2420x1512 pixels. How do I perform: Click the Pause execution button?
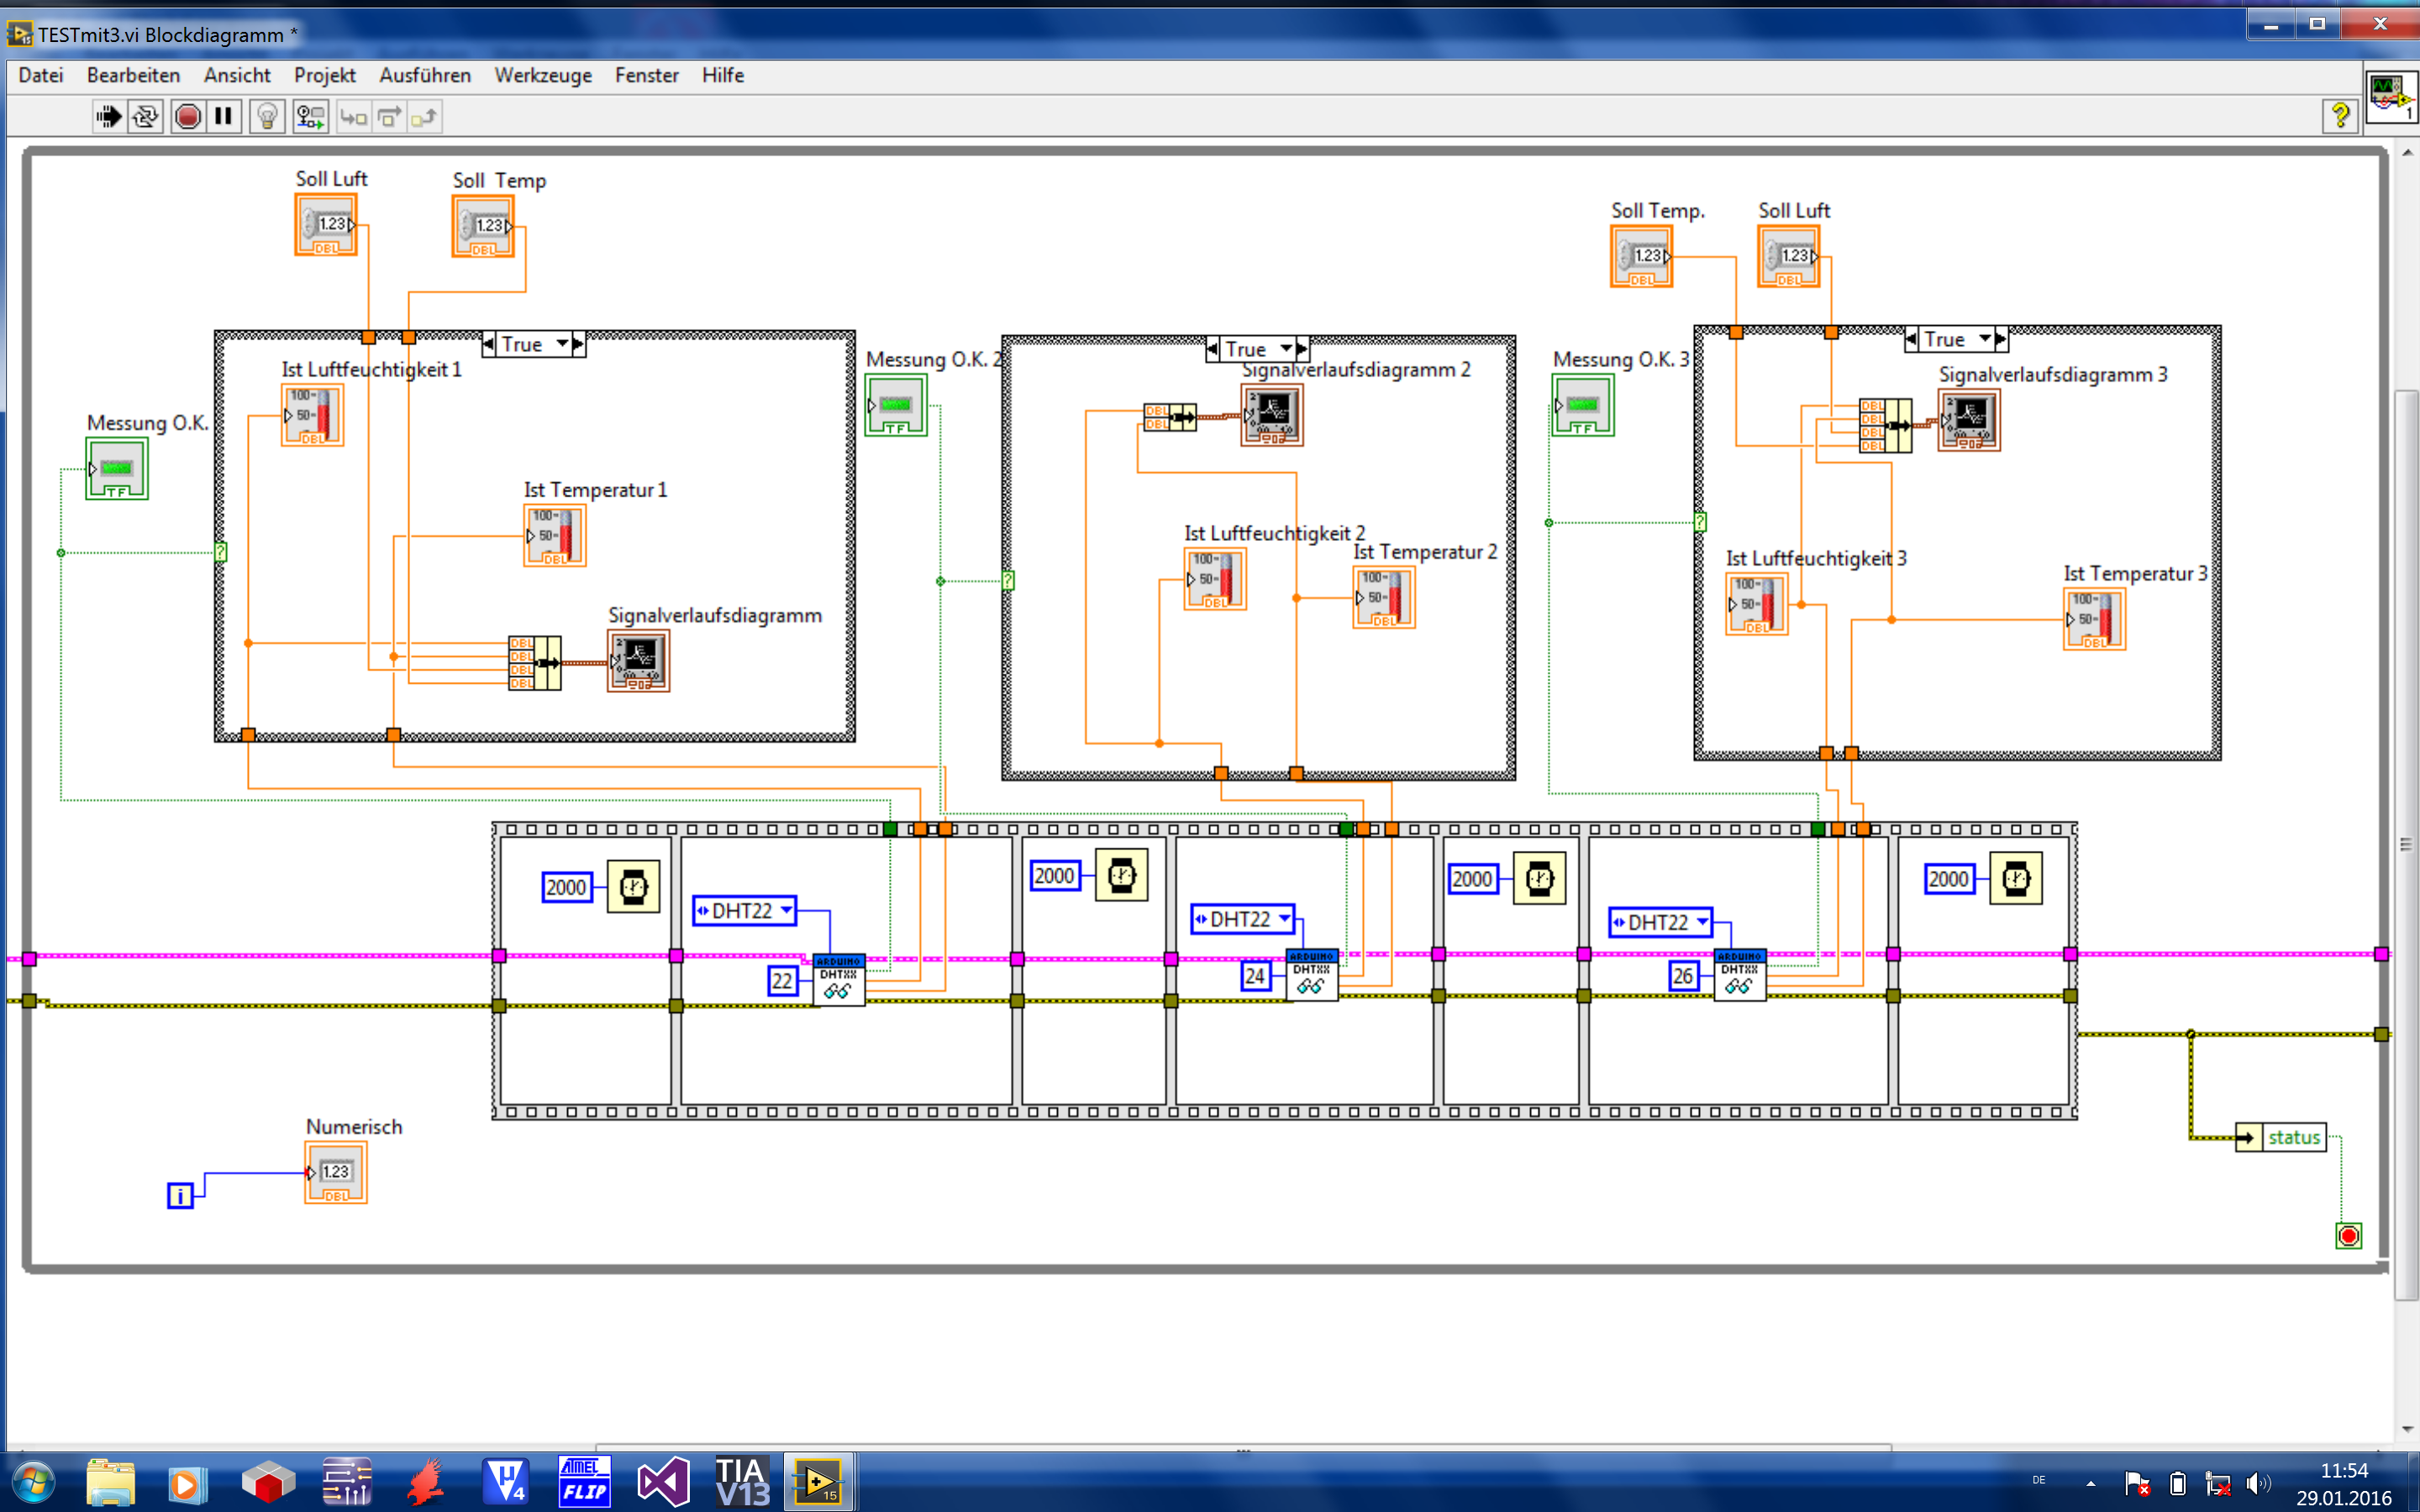pos(224,117)
